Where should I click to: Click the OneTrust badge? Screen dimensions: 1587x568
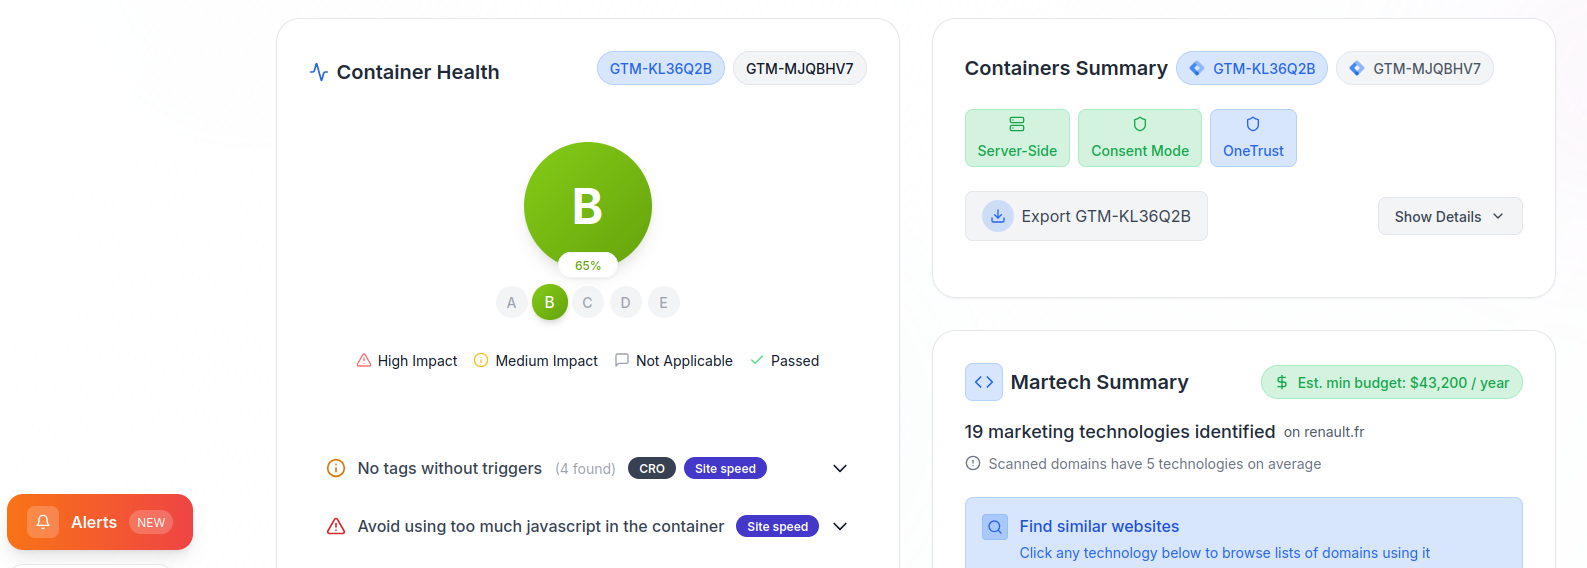click(x=1253, y=138)
